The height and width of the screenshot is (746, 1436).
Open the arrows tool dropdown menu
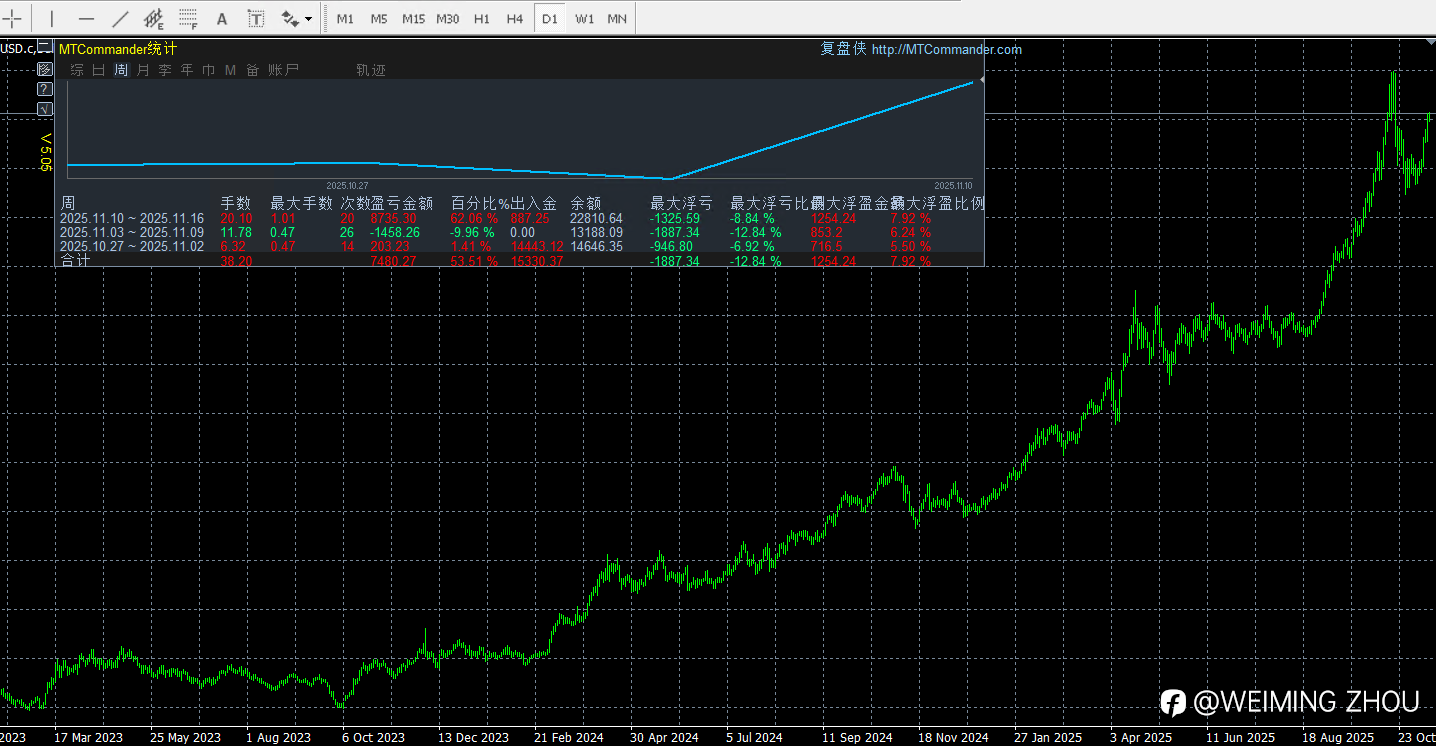tap(308, 19)
